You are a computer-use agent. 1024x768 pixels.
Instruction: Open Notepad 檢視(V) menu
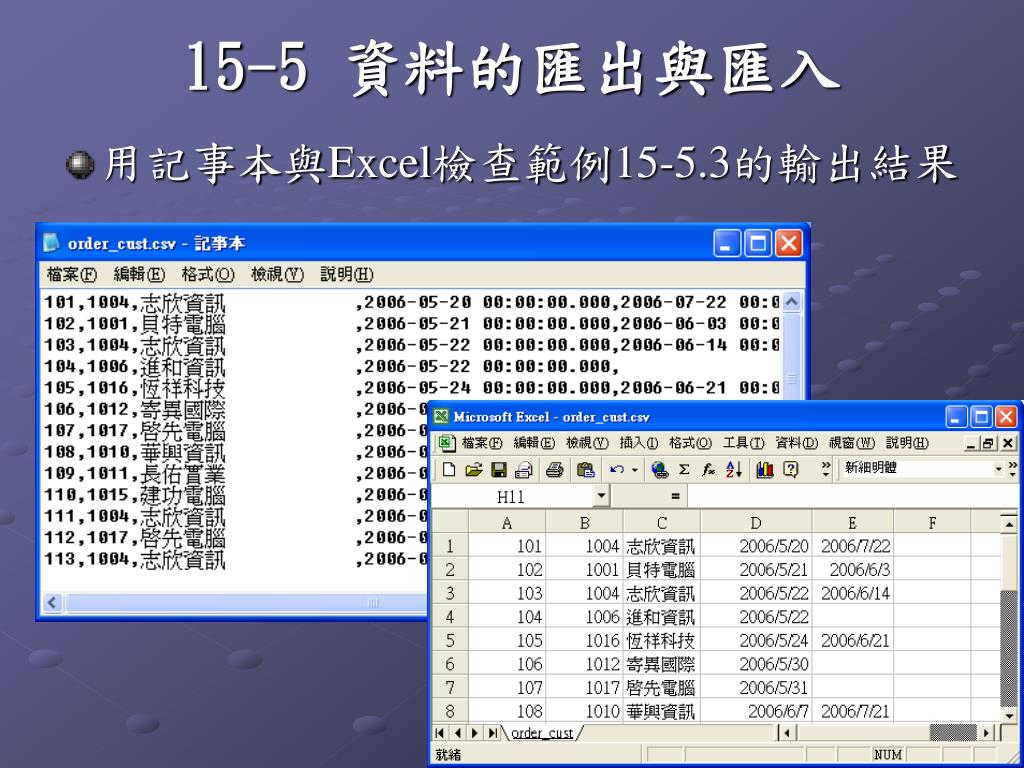coord(278,274)
